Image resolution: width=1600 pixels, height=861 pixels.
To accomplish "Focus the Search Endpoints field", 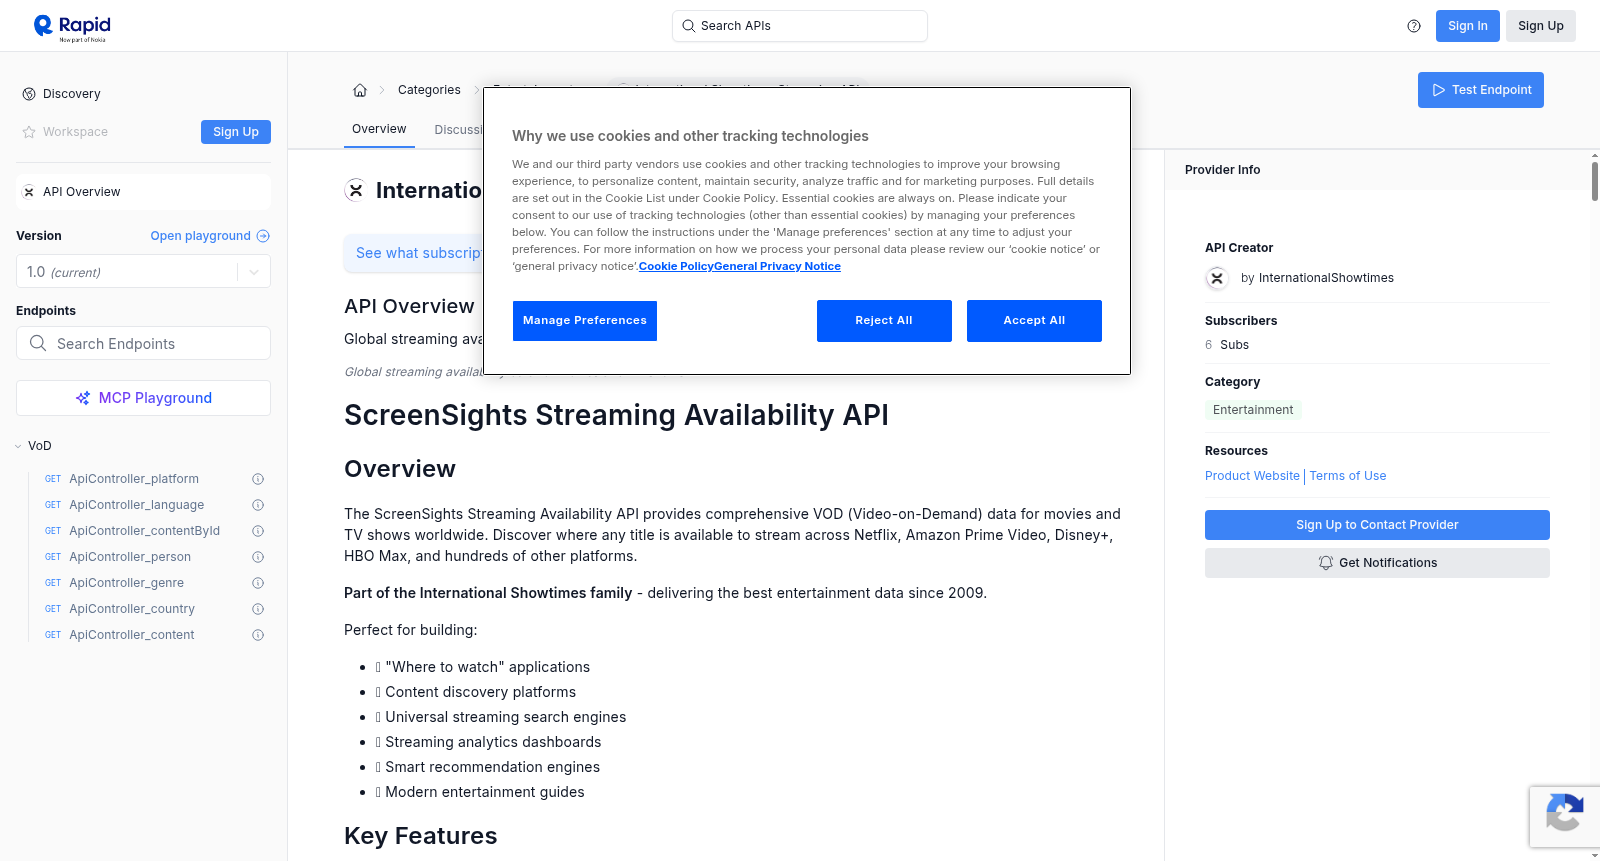I will click(x=143, y=343).
